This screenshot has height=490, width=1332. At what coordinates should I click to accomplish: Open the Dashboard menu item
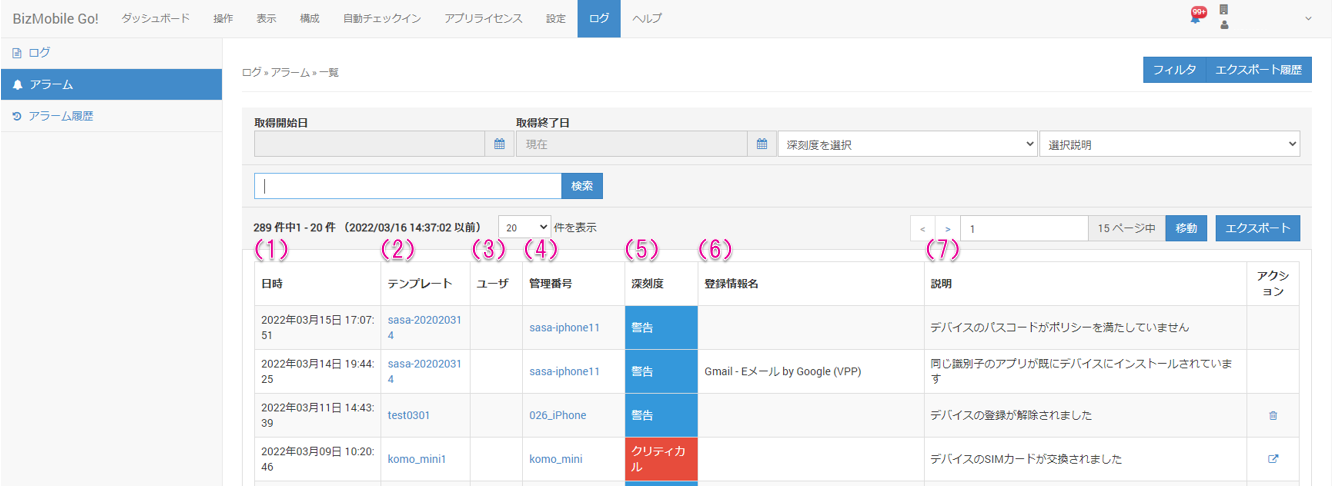[155, 18]
